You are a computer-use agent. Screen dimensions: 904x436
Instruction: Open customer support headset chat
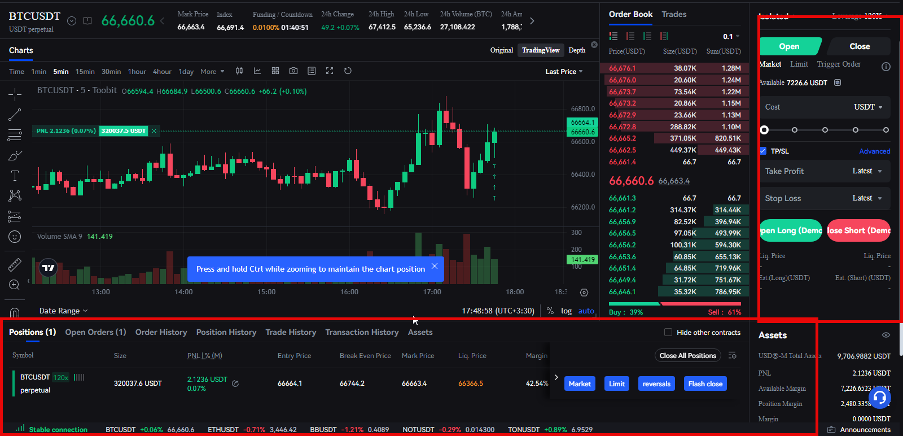point(879,398)
